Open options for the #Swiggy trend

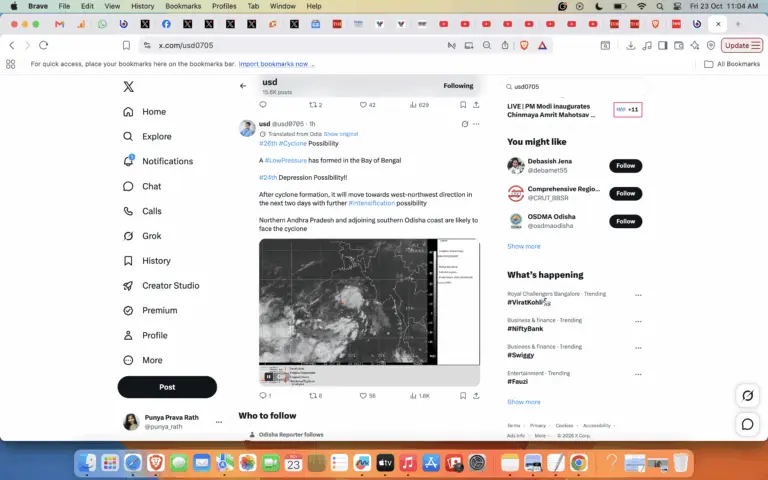(638, 348)
